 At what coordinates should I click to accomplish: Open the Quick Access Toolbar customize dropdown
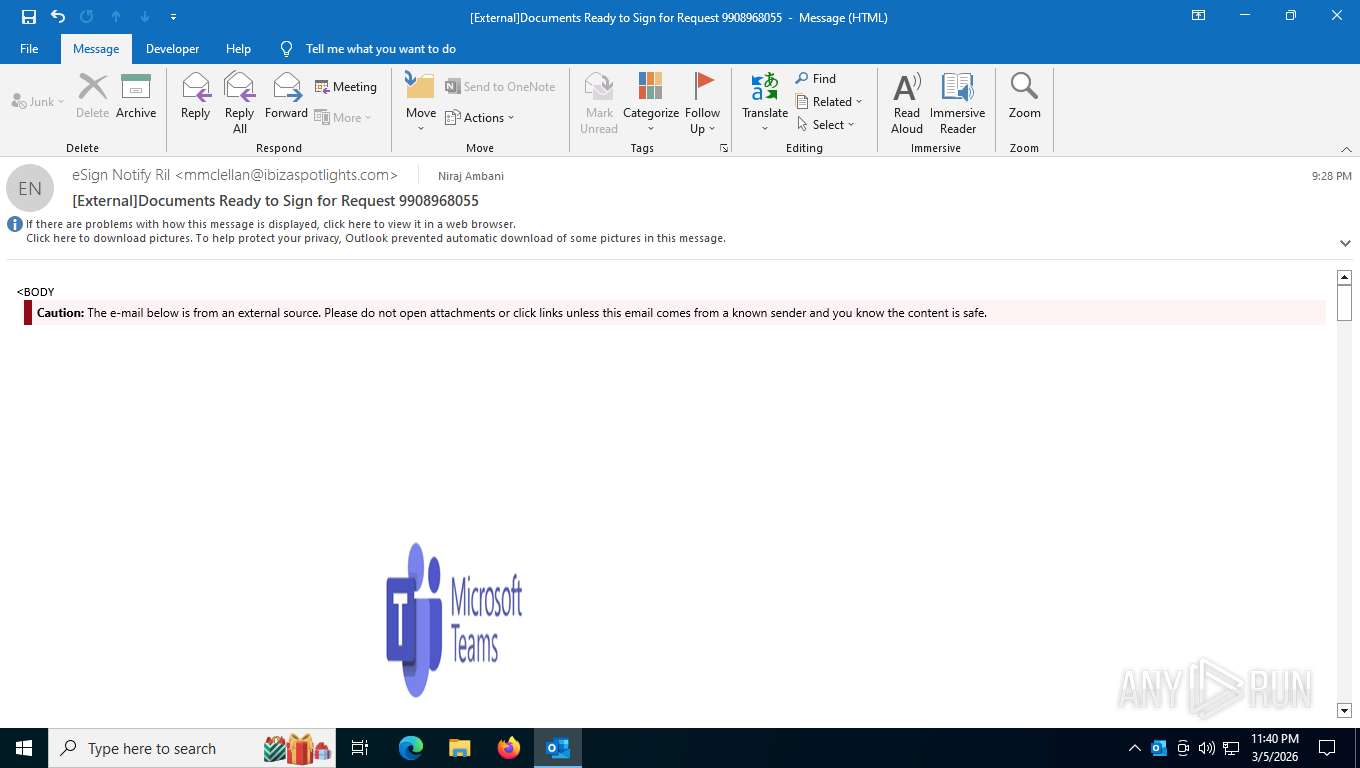pos(174,17)
